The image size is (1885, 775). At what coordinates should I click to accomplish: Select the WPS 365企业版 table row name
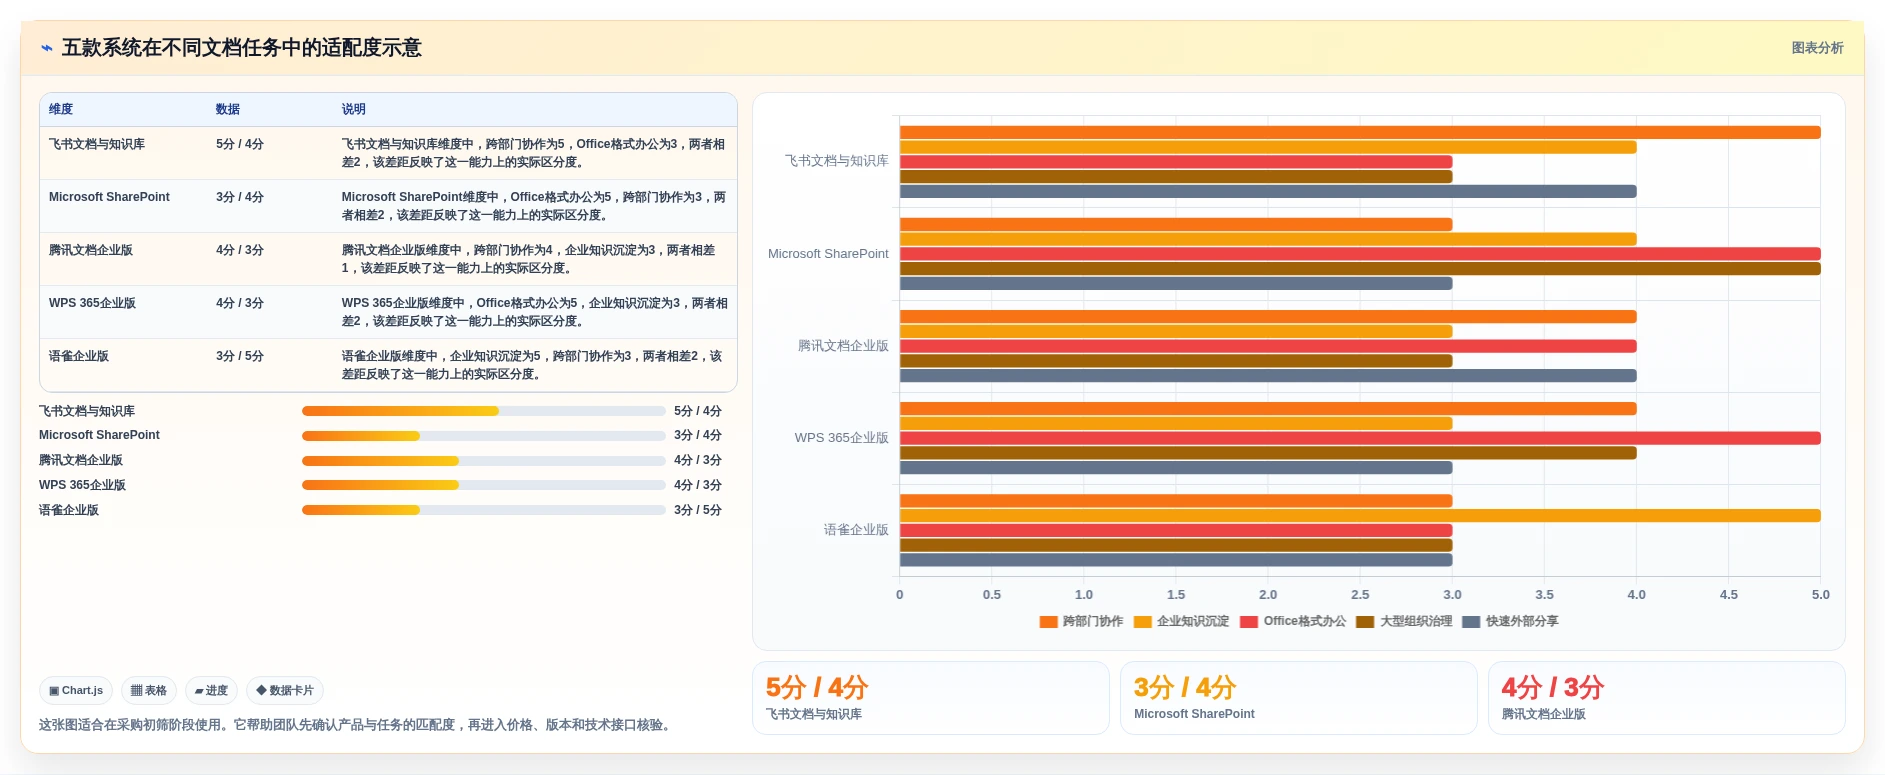(92, 303)
